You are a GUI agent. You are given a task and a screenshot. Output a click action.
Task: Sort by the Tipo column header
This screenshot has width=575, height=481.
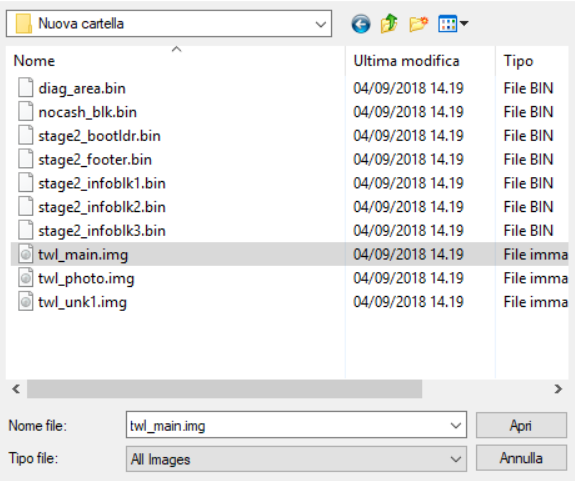click(532, 61)
